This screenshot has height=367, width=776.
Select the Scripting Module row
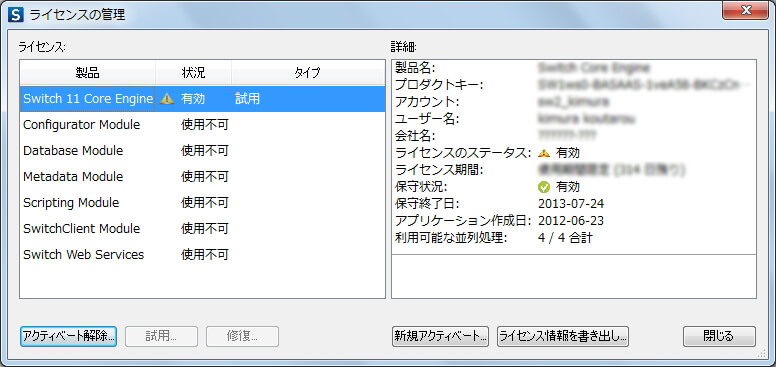point(202,203)
